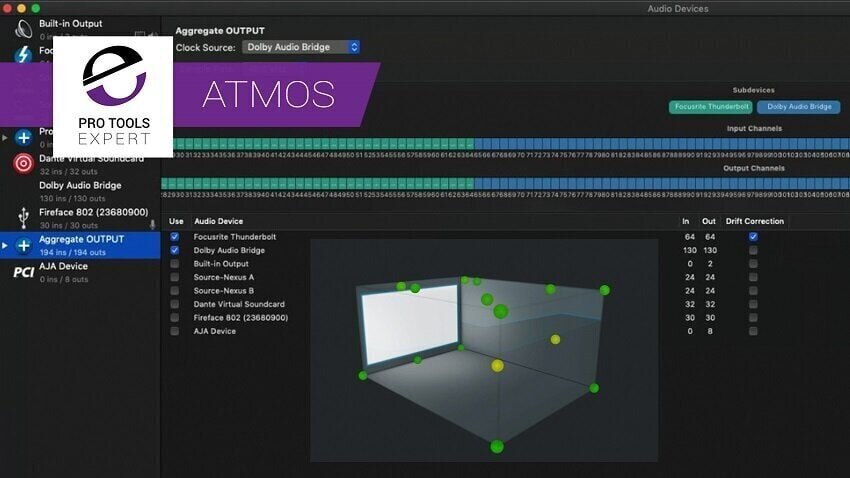Viewport: 850px width, 478px height.
Task: Click the microphone icon beside Fireface 802
Action: [152, 224]
